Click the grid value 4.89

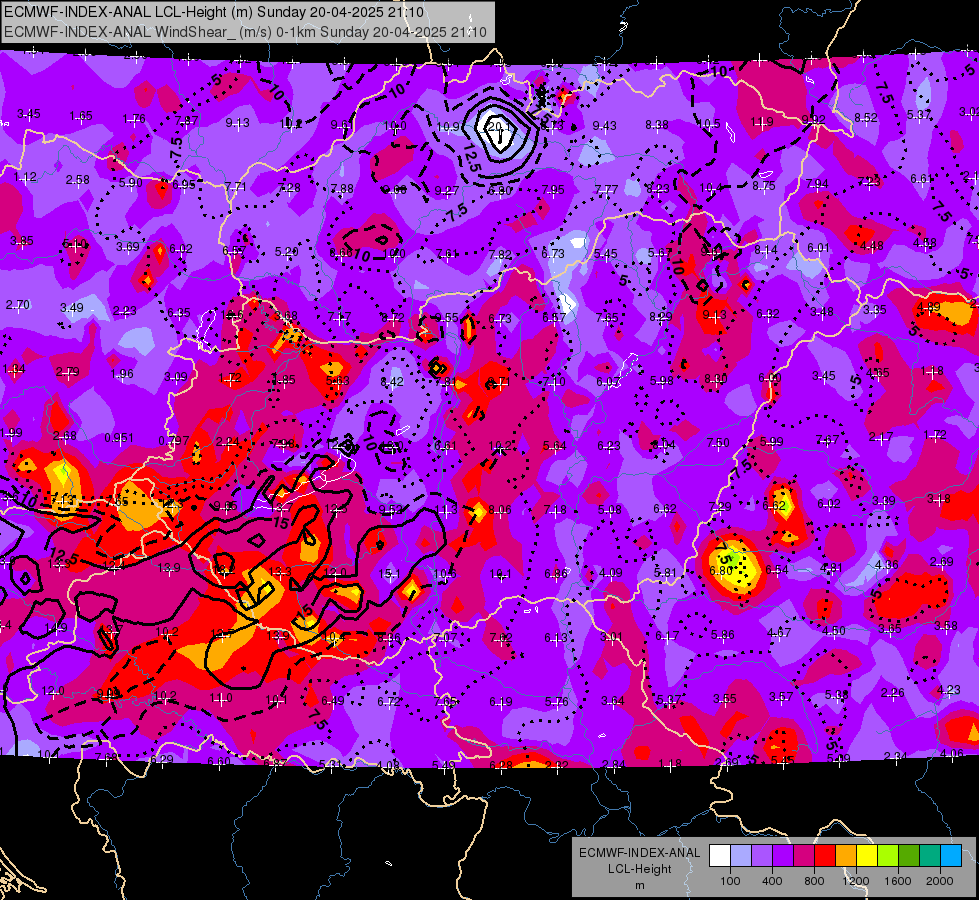pos(929,307)
